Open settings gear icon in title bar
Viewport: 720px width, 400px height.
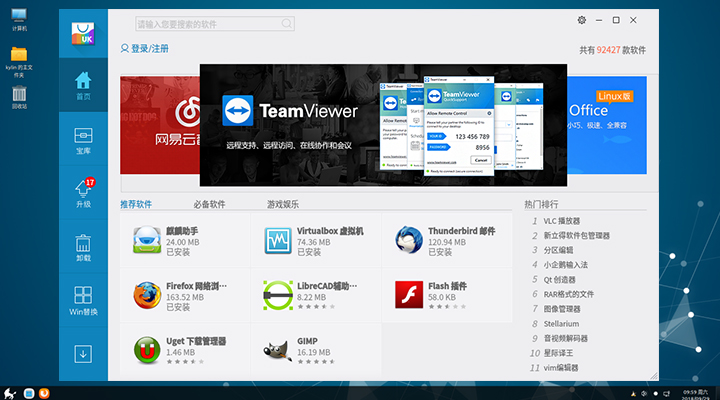582,20
